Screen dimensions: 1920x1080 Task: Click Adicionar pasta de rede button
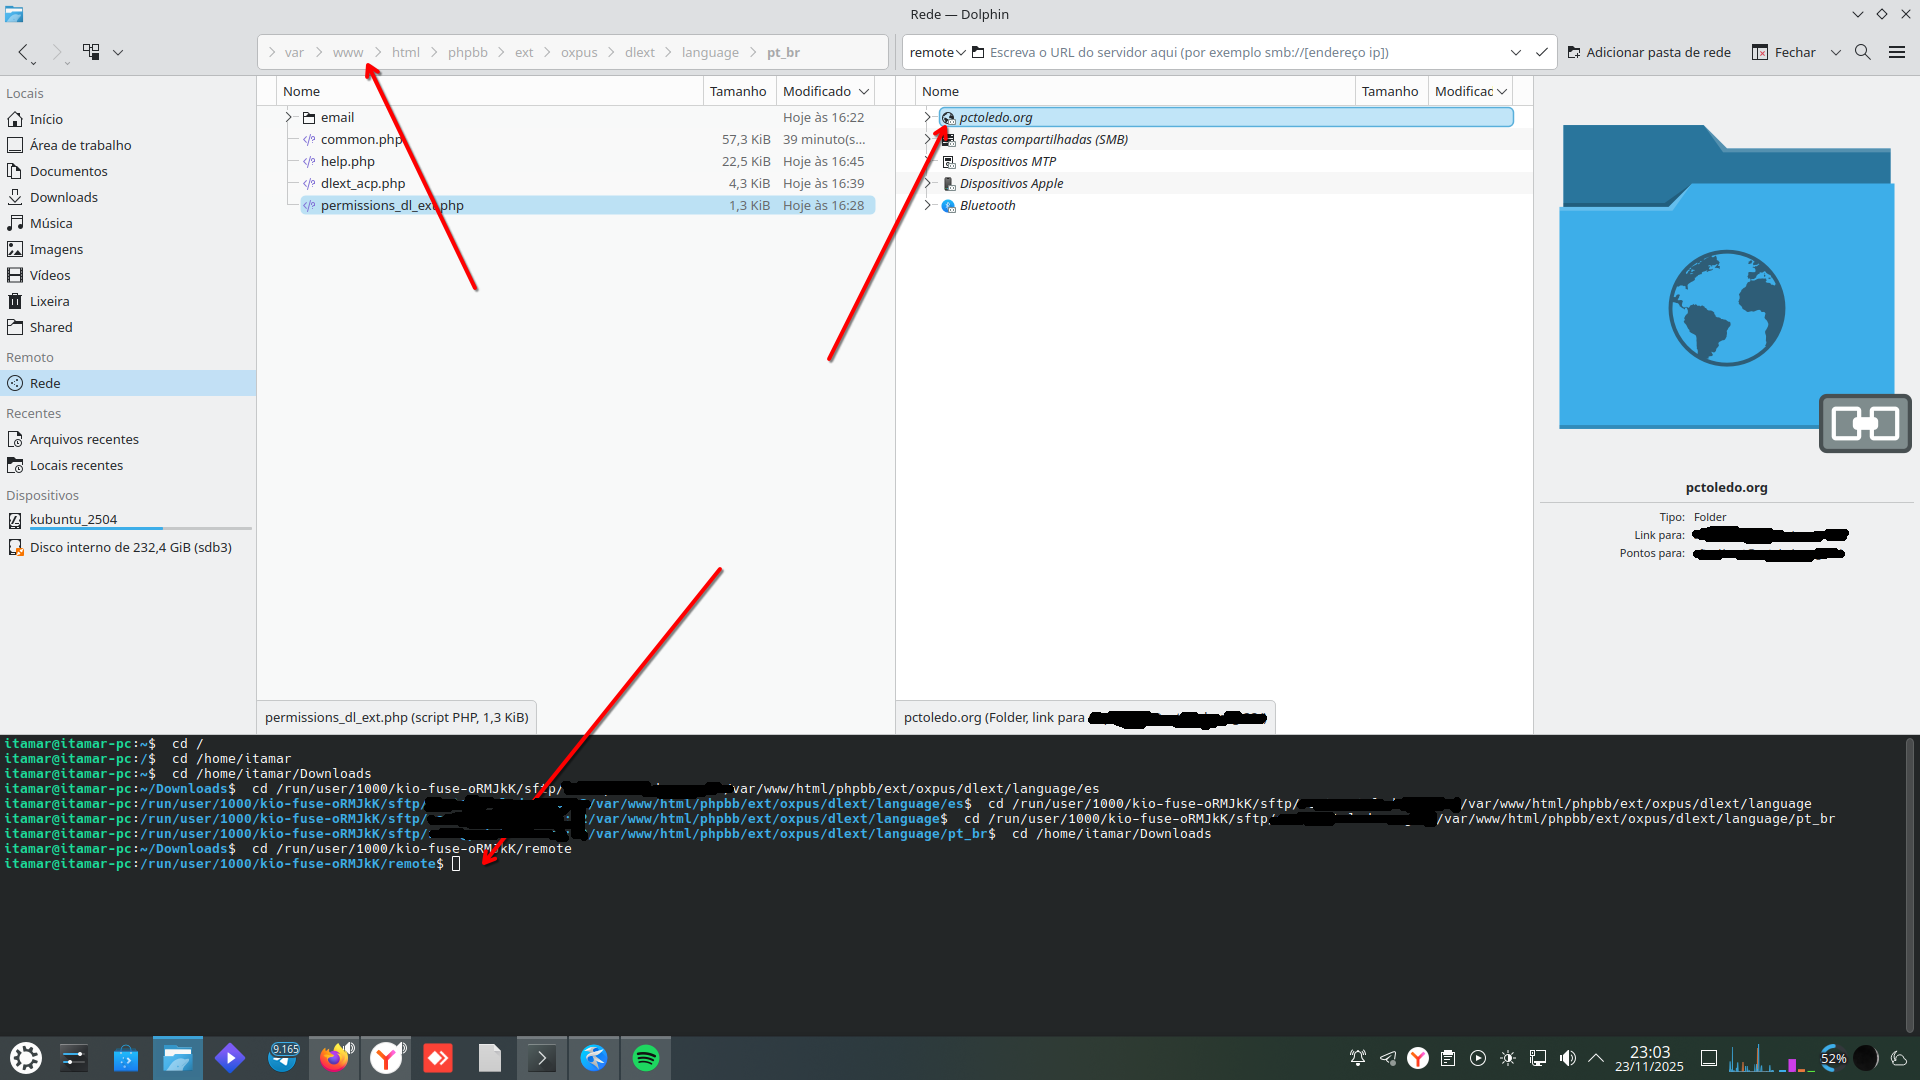click(1649, 52)
